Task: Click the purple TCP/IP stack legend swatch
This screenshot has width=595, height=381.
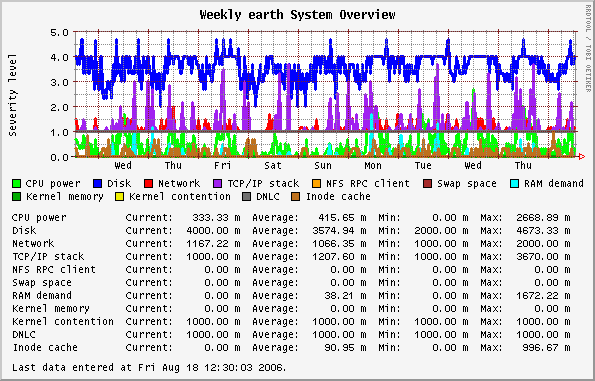Action: tap(218, 184)
